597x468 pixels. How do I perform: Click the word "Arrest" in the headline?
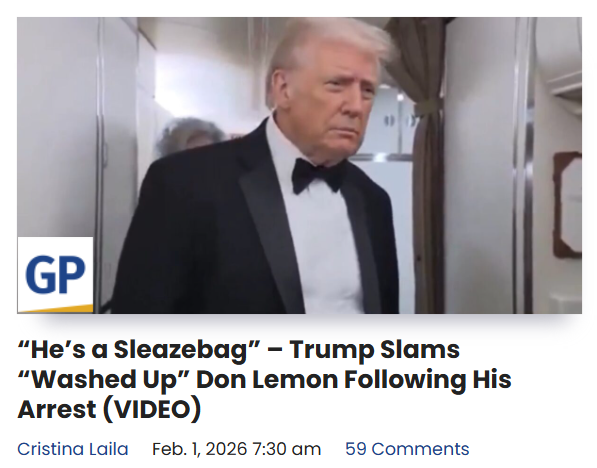tap(57, 410)
